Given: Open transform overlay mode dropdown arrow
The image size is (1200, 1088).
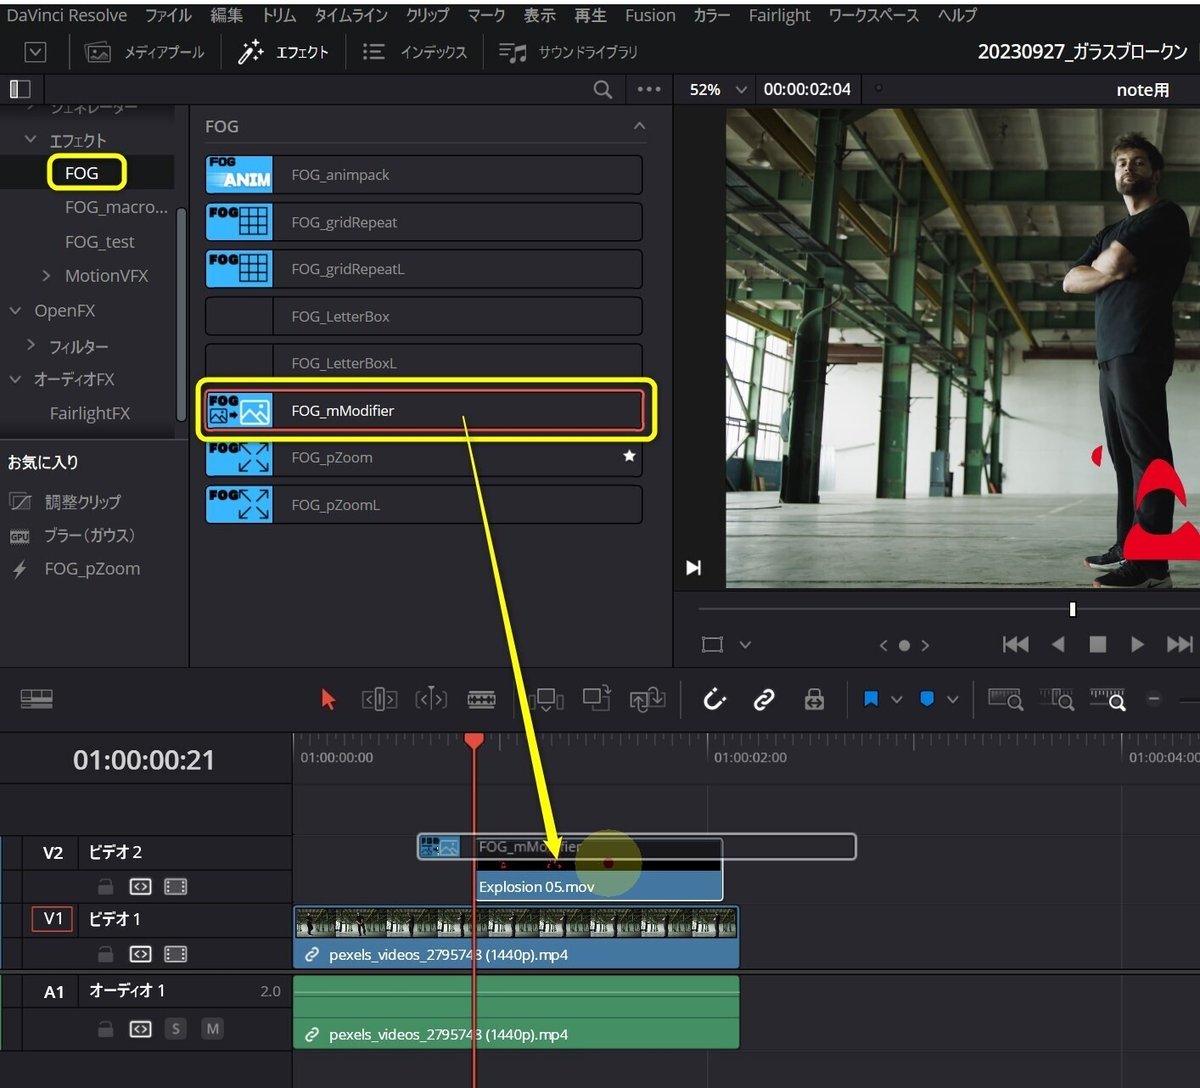Looking at the screenshot, I should [x=745, y=645].
